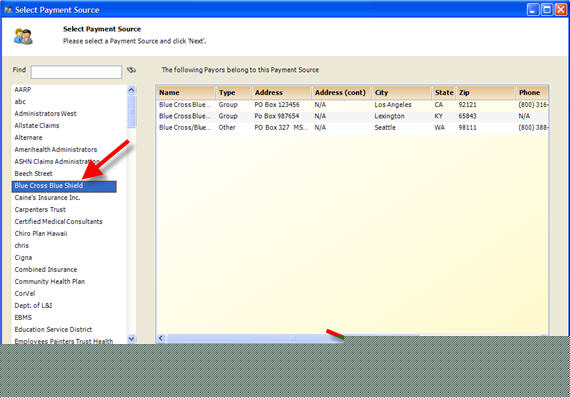Select Administrators West payment source

pos(45,113)
